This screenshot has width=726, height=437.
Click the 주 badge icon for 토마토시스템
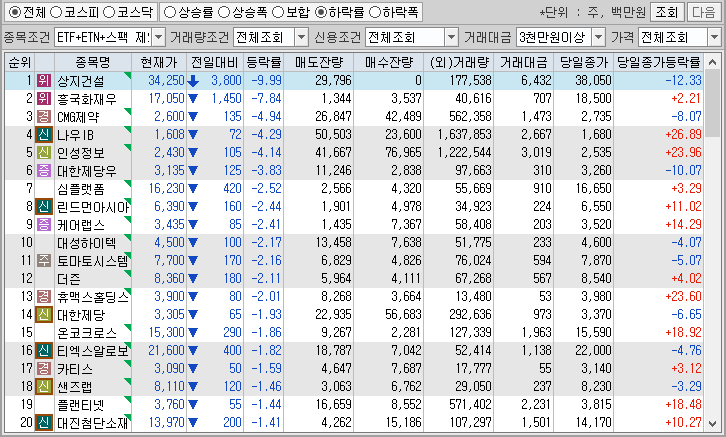point(44,261)
